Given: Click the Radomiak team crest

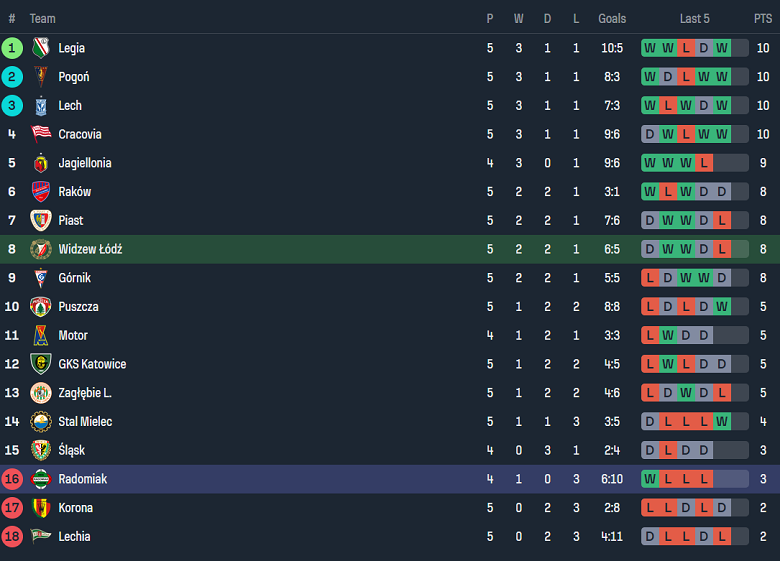Looking at the screenshot, I should coord(41,479).
